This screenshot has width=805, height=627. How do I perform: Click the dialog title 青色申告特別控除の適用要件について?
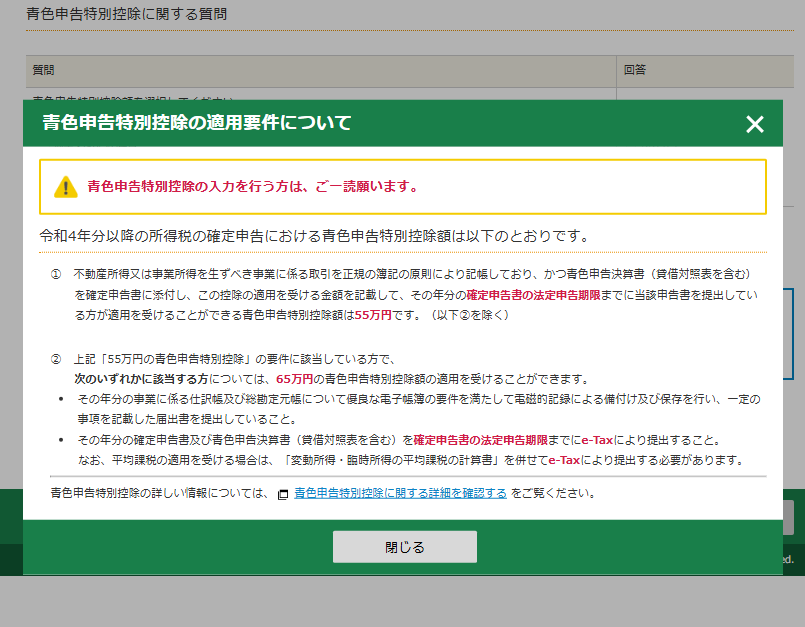(x=196, y=123)
